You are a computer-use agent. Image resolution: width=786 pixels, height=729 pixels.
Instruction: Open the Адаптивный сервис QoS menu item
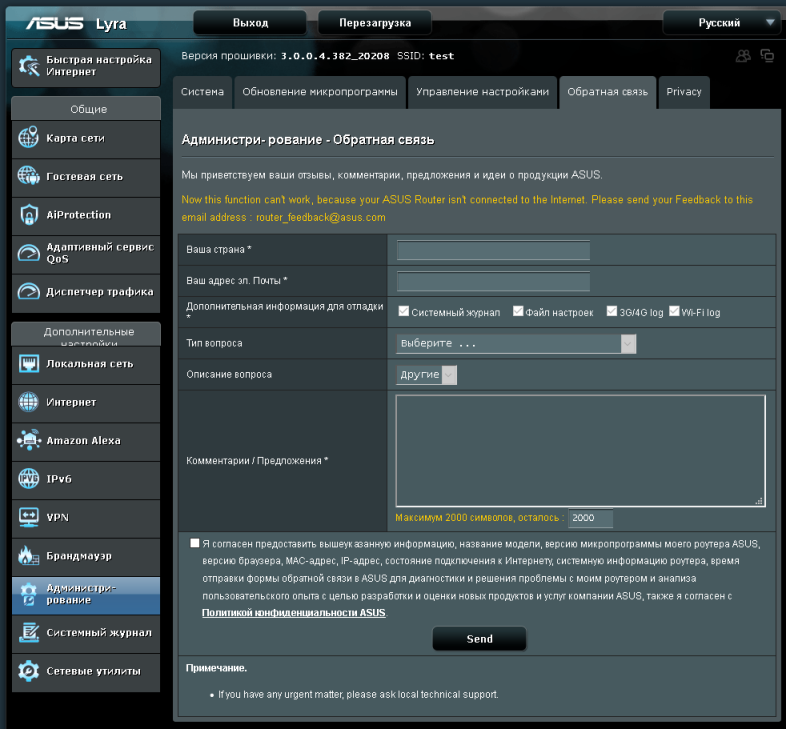tap(86, 254)
